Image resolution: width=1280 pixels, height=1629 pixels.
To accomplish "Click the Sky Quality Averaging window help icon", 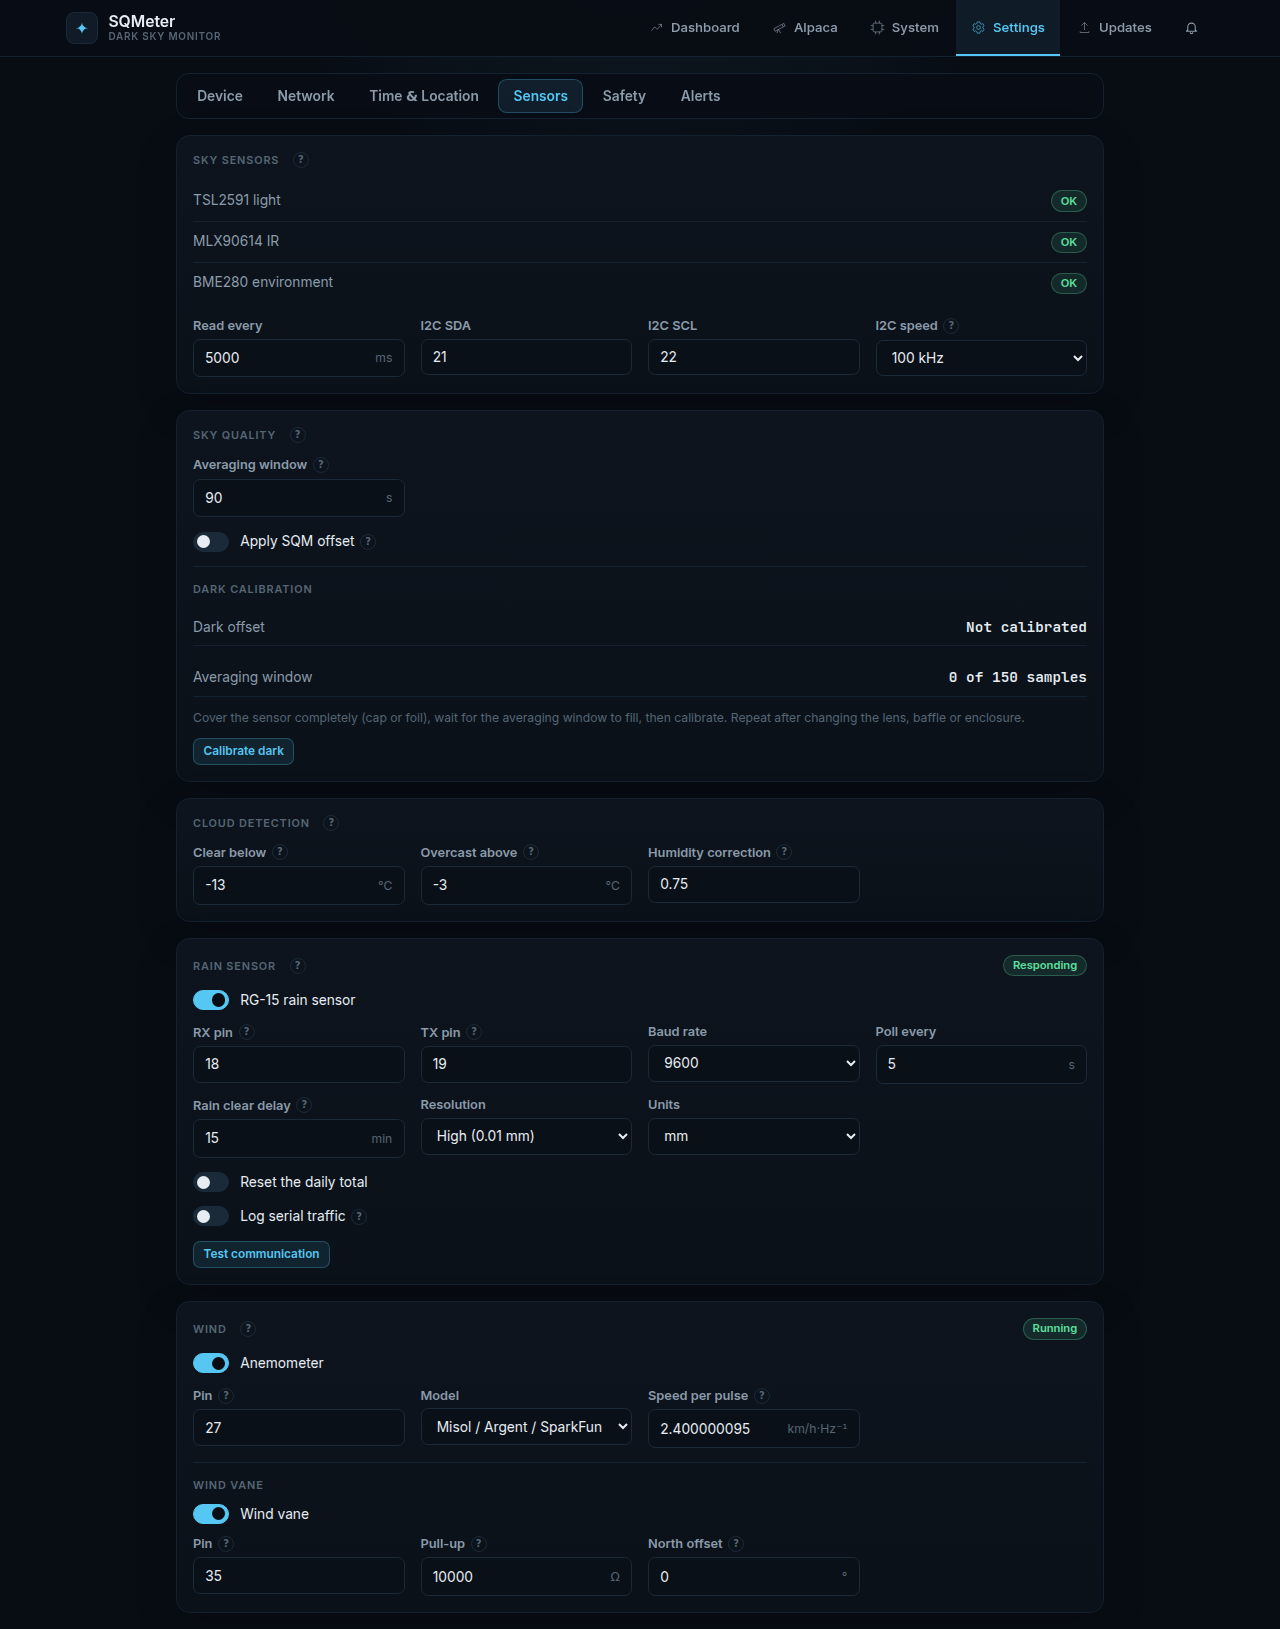I will (321, 464).
